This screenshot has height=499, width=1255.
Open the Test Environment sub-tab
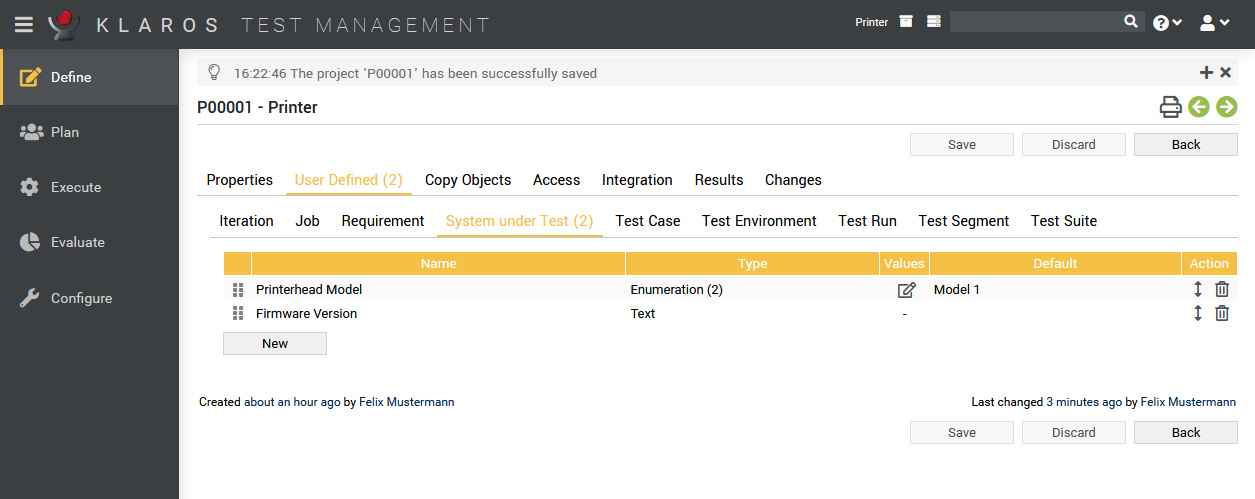(759, 221)
